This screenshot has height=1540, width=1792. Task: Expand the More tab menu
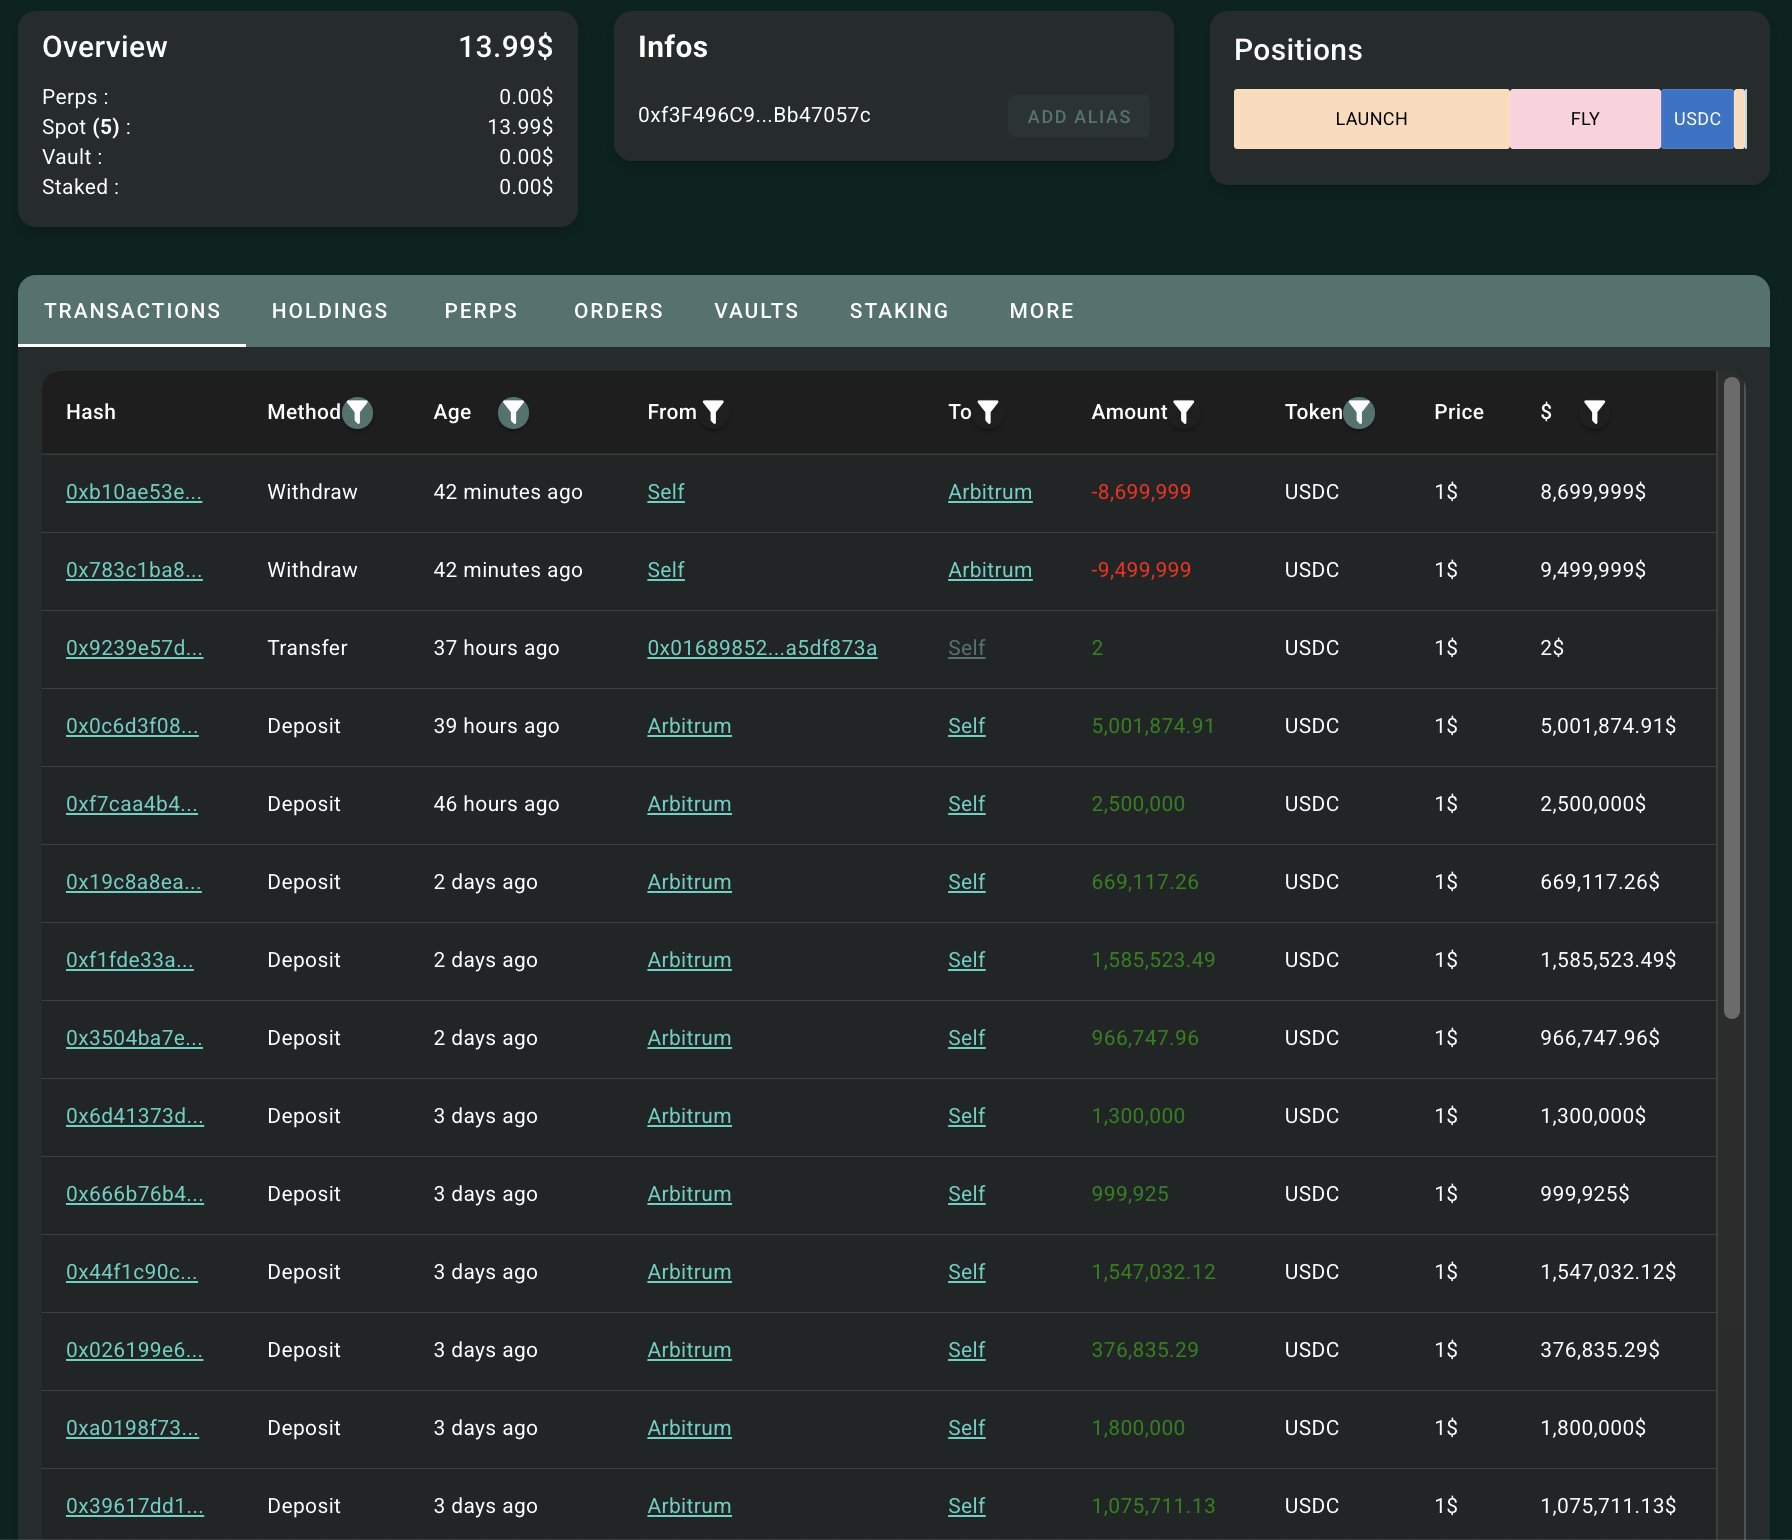tap(1041, 311)
